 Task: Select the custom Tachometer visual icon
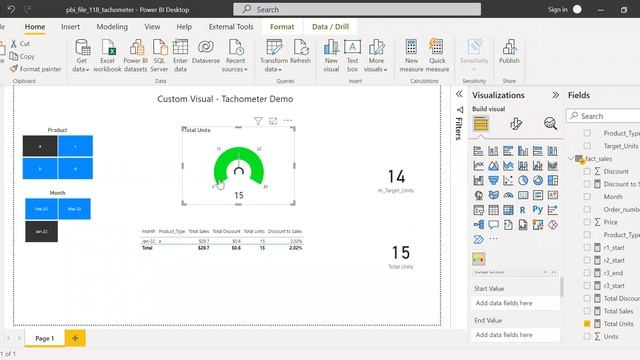(478, 259)
